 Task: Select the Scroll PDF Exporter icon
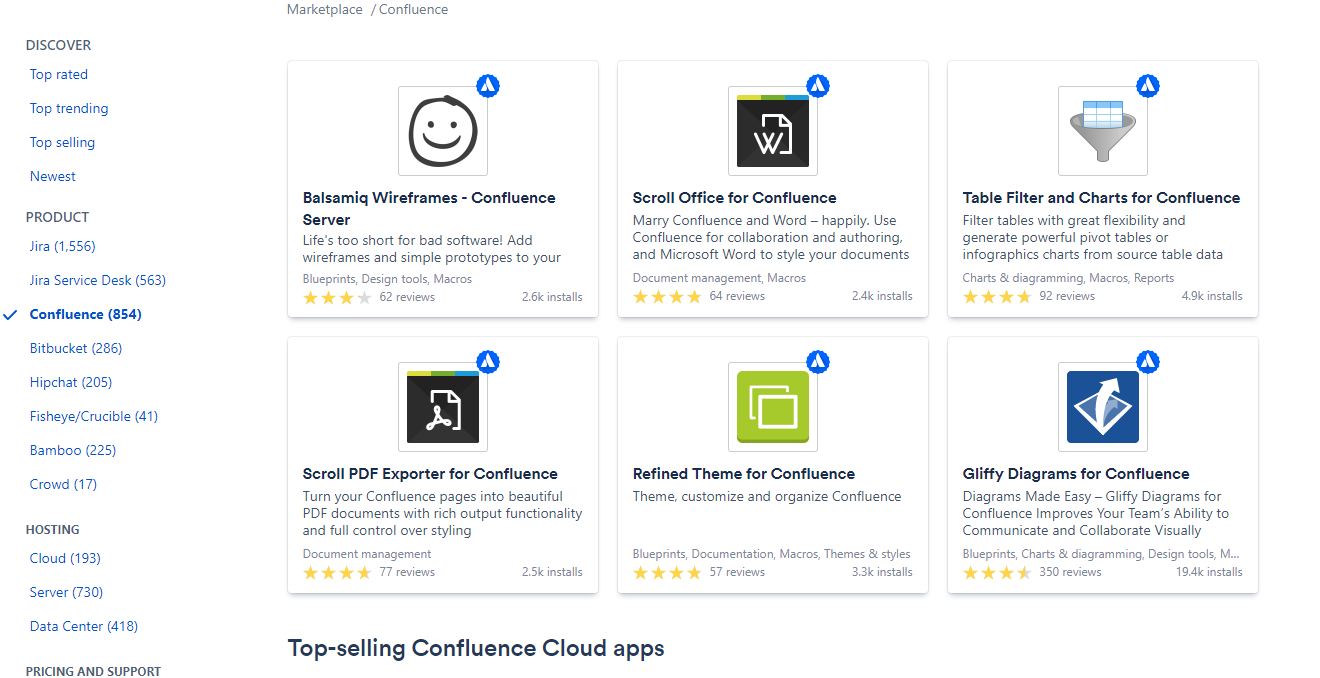(443, 407)
